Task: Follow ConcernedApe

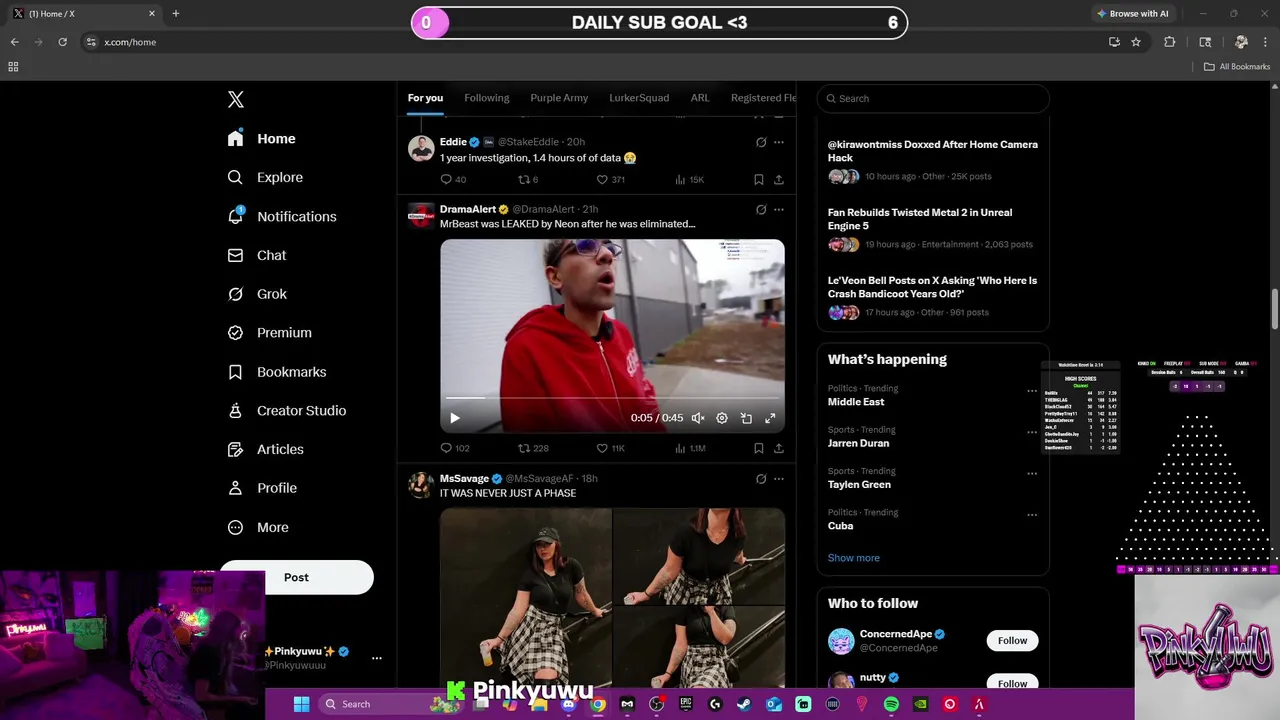Action: 1012,640
